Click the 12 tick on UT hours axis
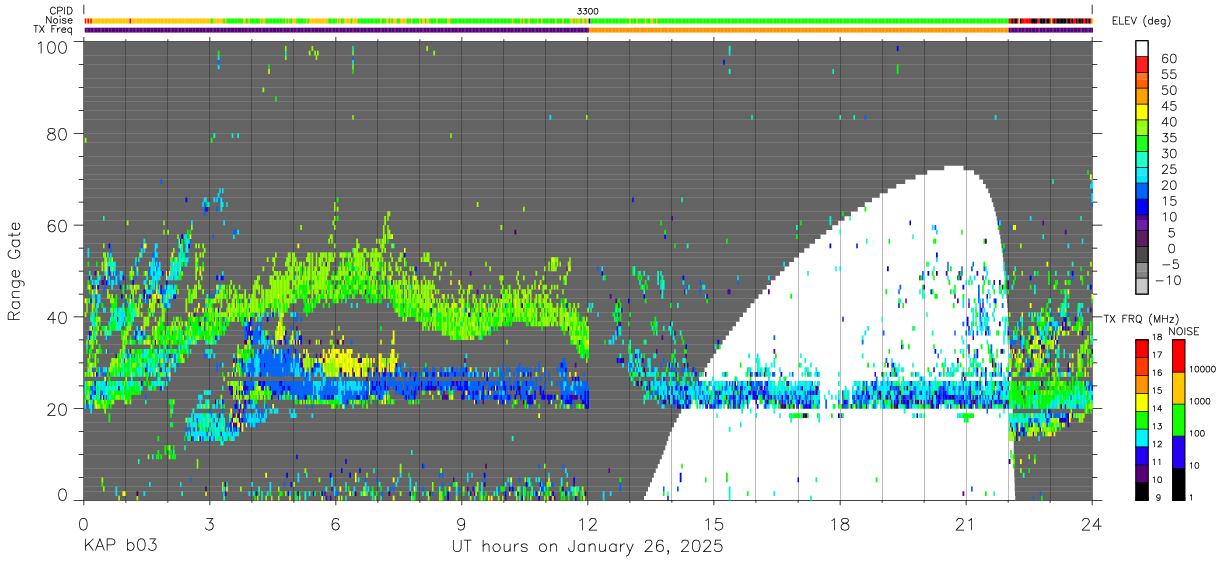The image size is (1228, 567). (588, 524)
